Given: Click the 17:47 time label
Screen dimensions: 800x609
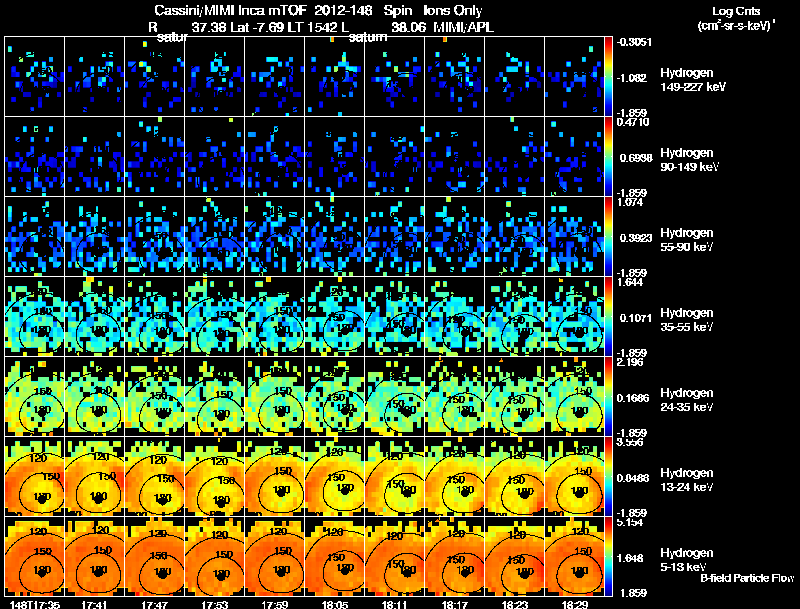Looking at the screenshot, I should click(x=154, y=604).
